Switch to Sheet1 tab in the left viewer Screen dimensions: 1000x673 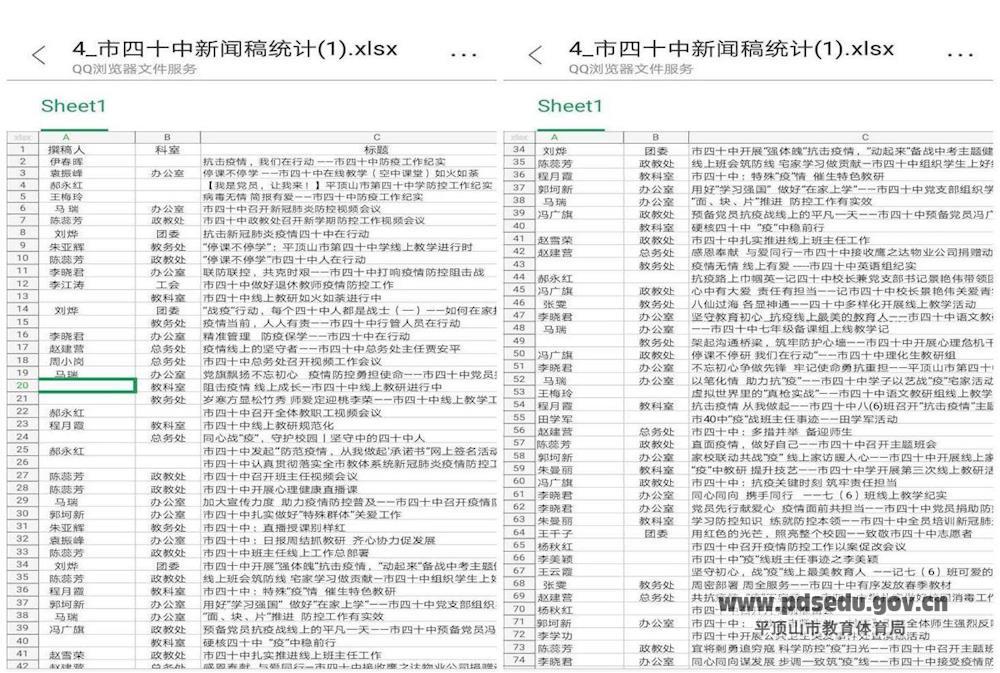(x=73, y=106)
